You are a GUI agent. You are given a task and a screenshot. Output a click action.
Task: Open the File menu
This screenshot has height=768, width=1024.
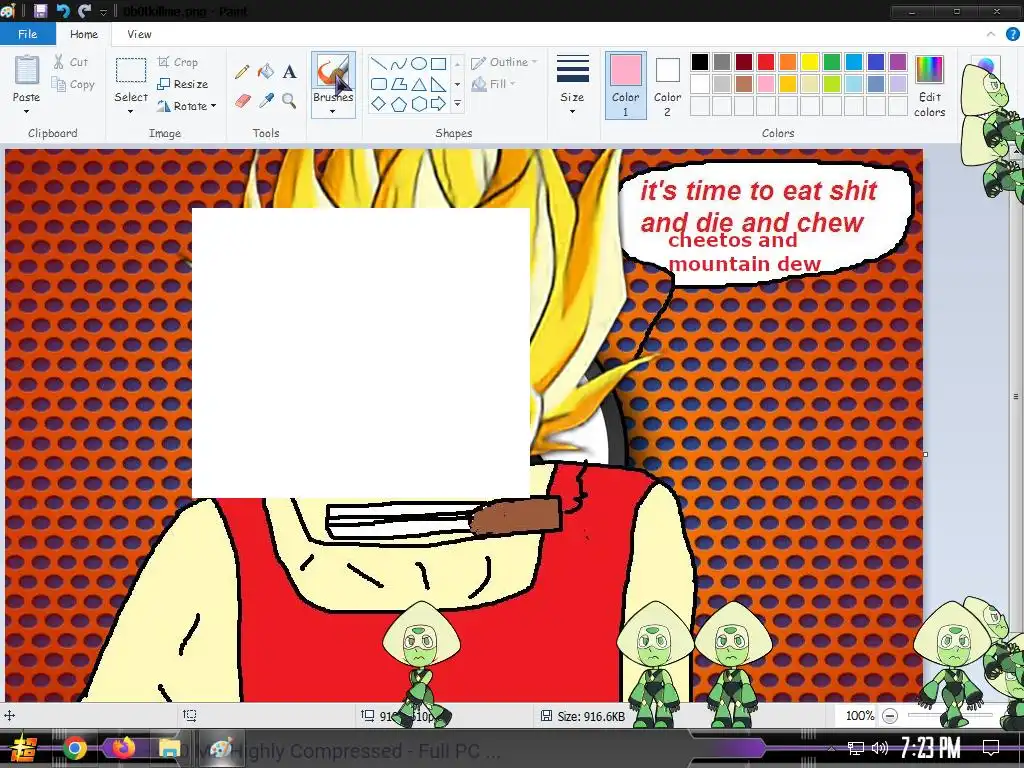click(27, 34)
